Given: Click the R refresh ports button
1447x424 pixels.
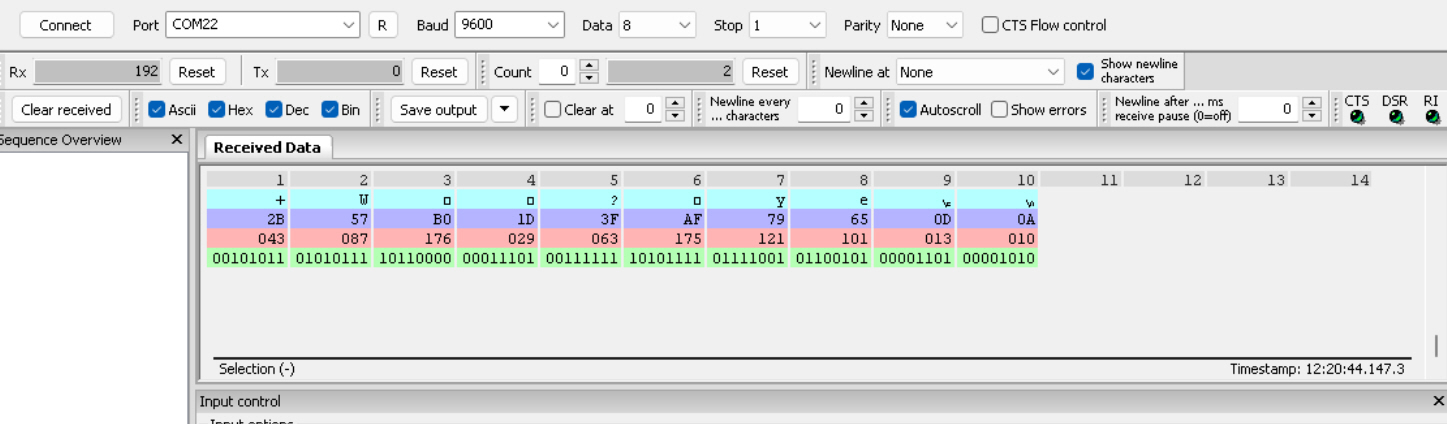Looking at the screenshot, I should pyautogui.click(x=381, y=25).
